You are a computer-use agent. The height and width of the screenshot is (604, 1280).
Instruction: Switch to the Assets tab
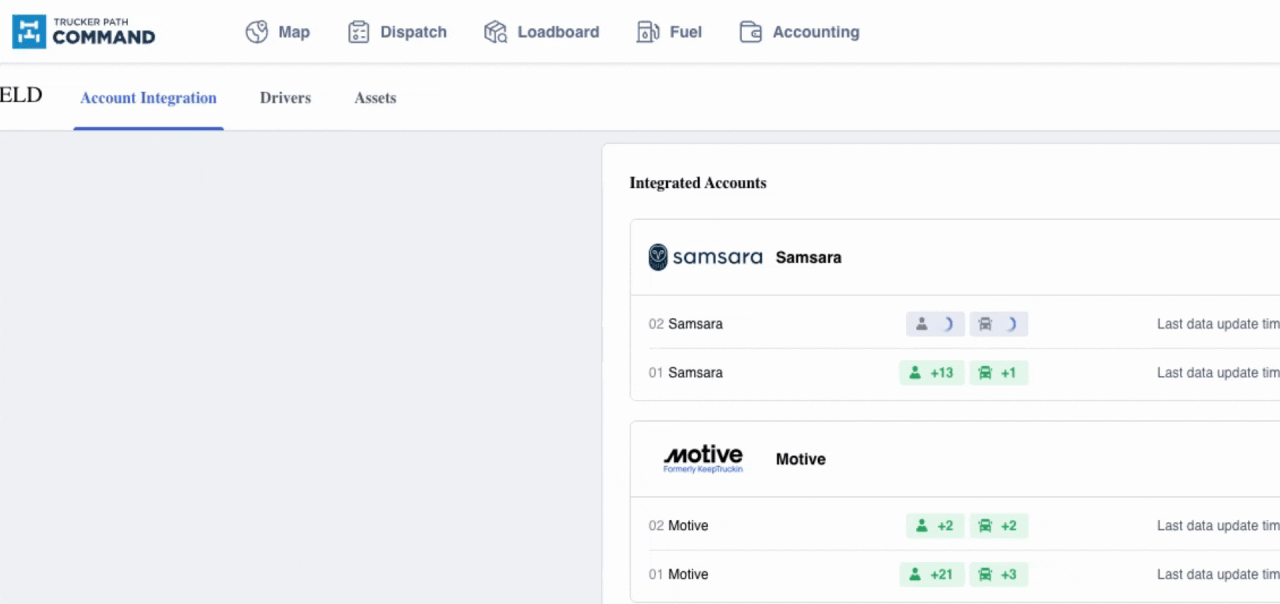(x=375, y=98)
